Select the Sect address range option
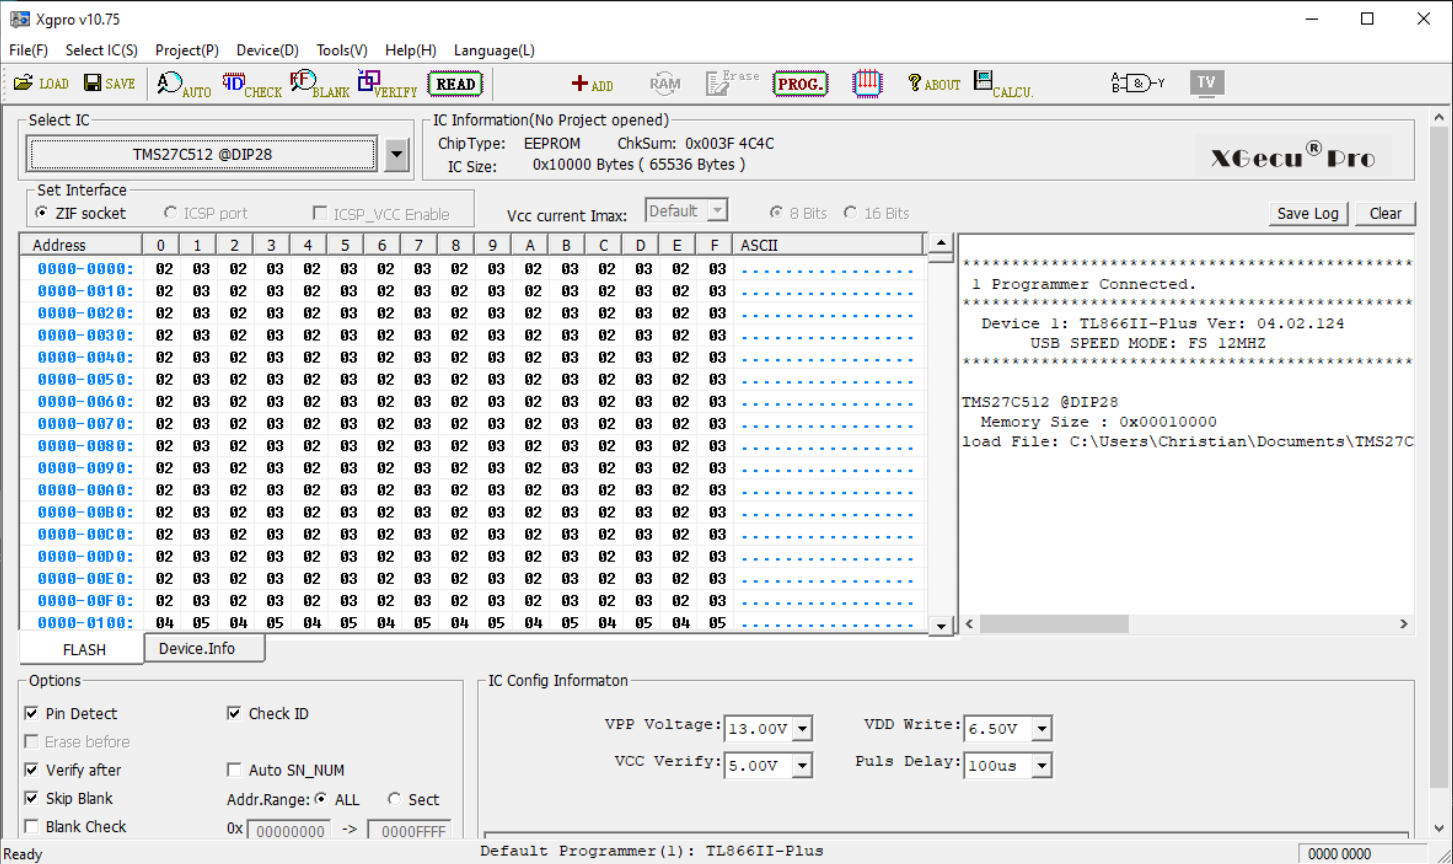Screen dimensions: 1453x864 click(395, 799)
